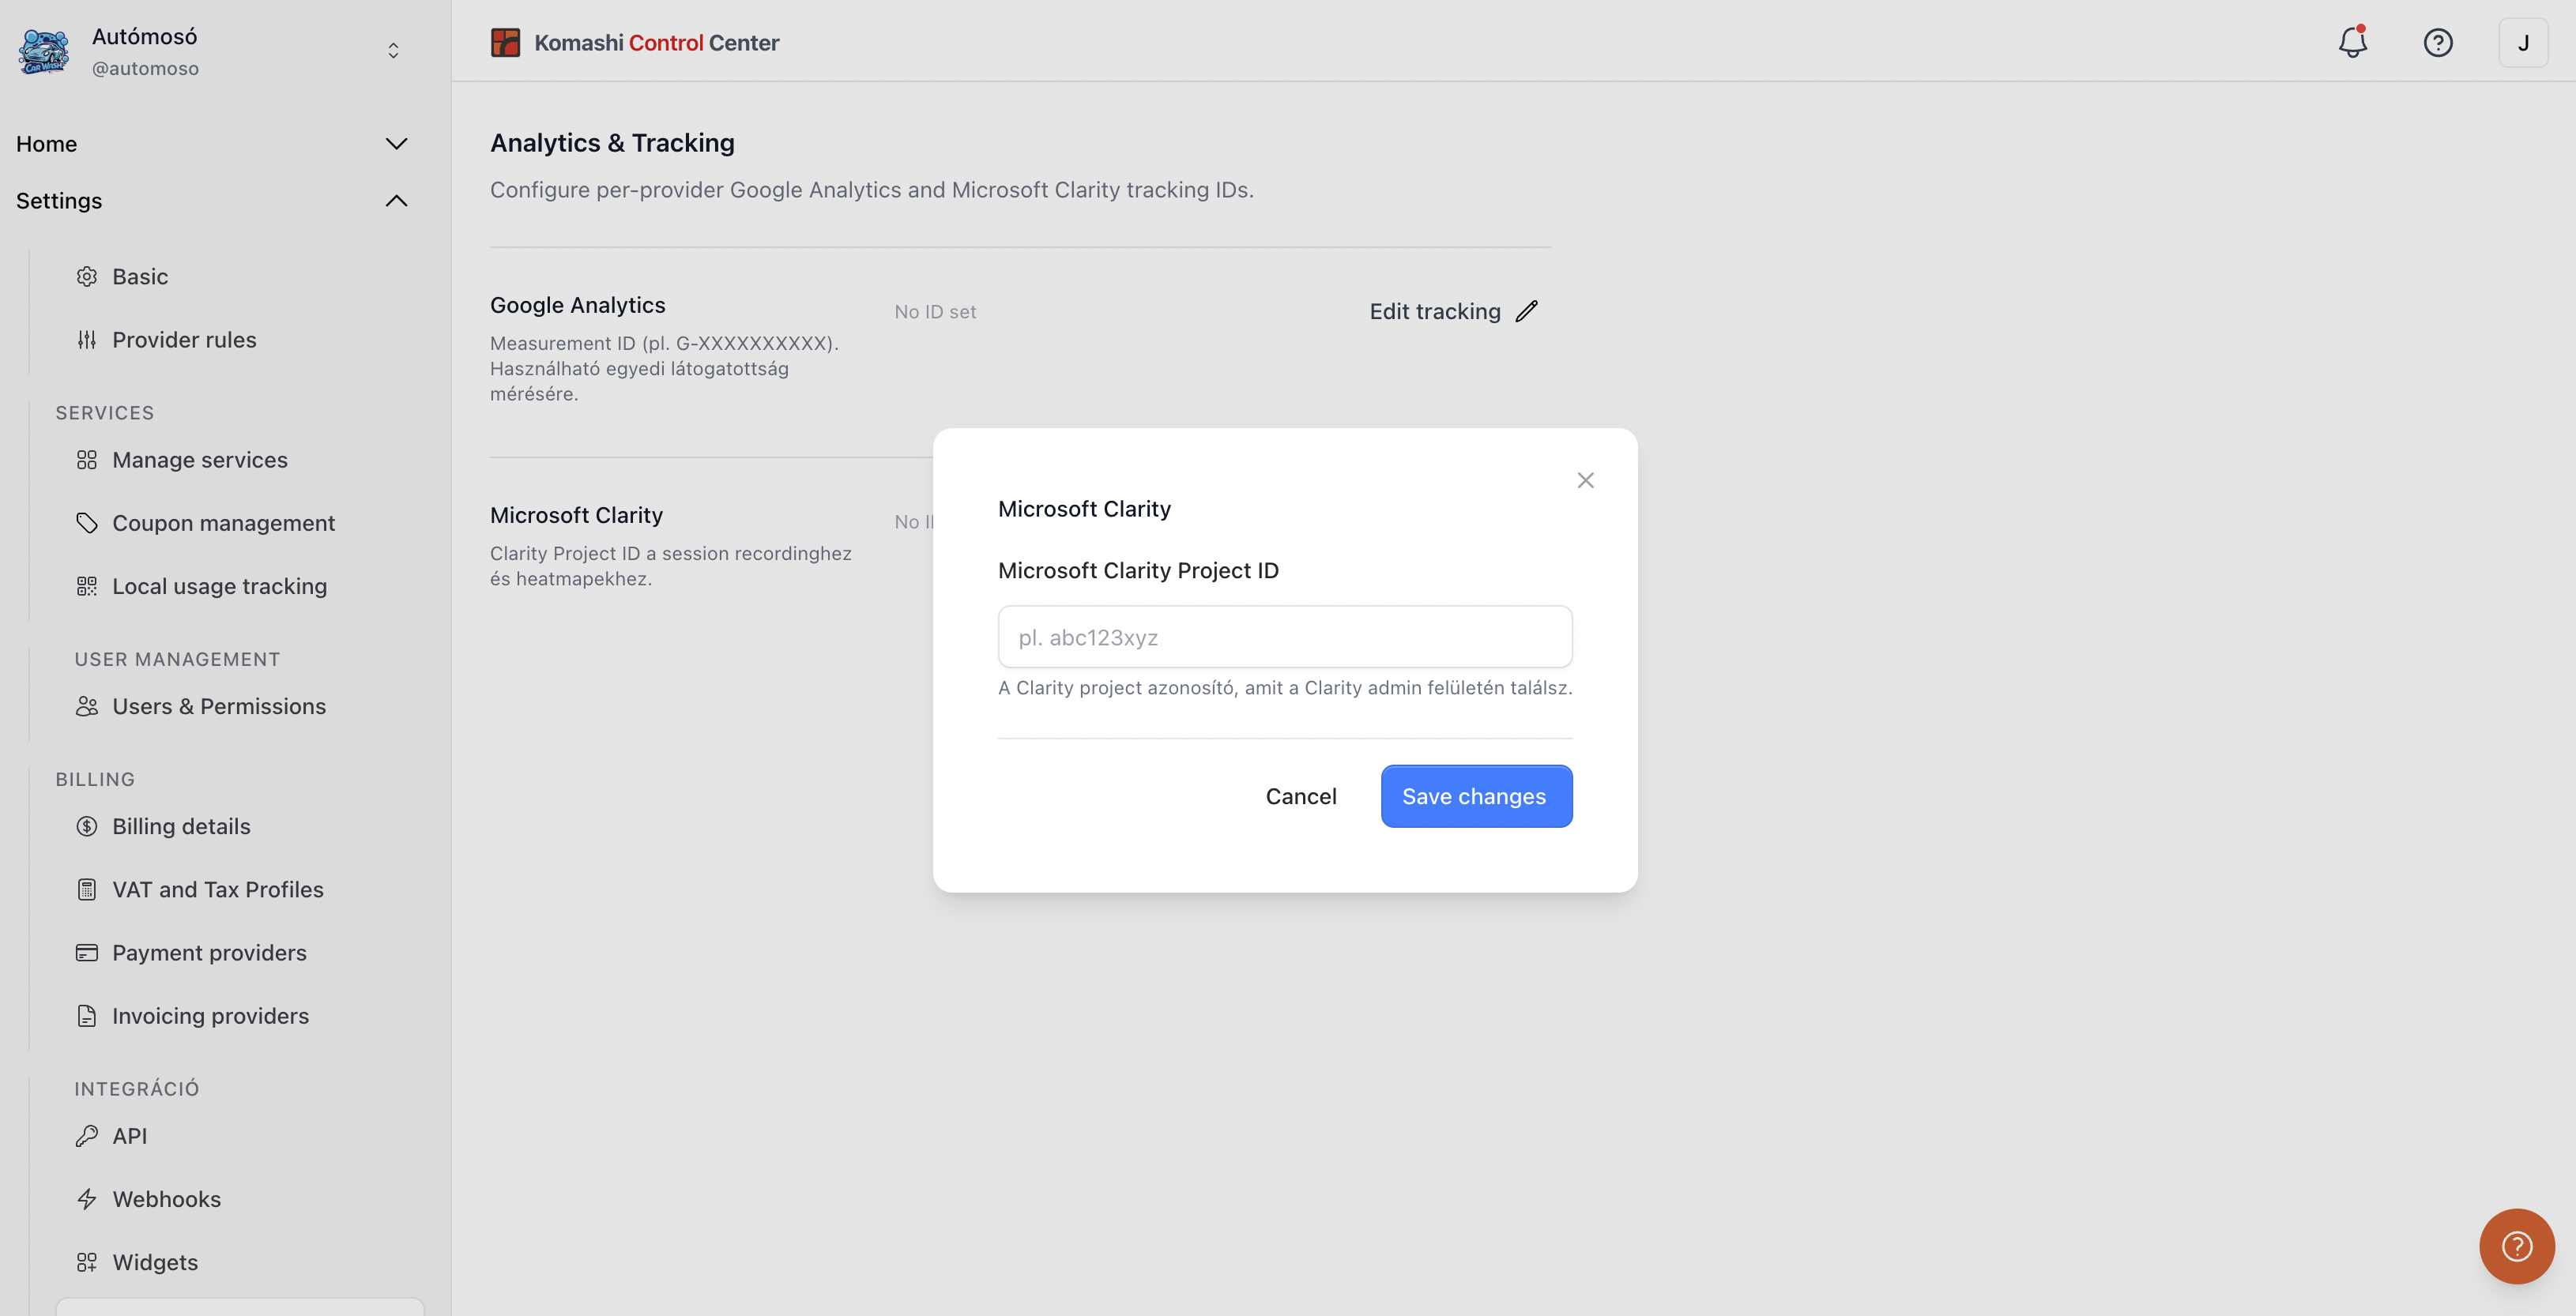Click the Autómosó car wash avatar
The height and width of the screenshot is (1316, 2576).
pos(43,51)
